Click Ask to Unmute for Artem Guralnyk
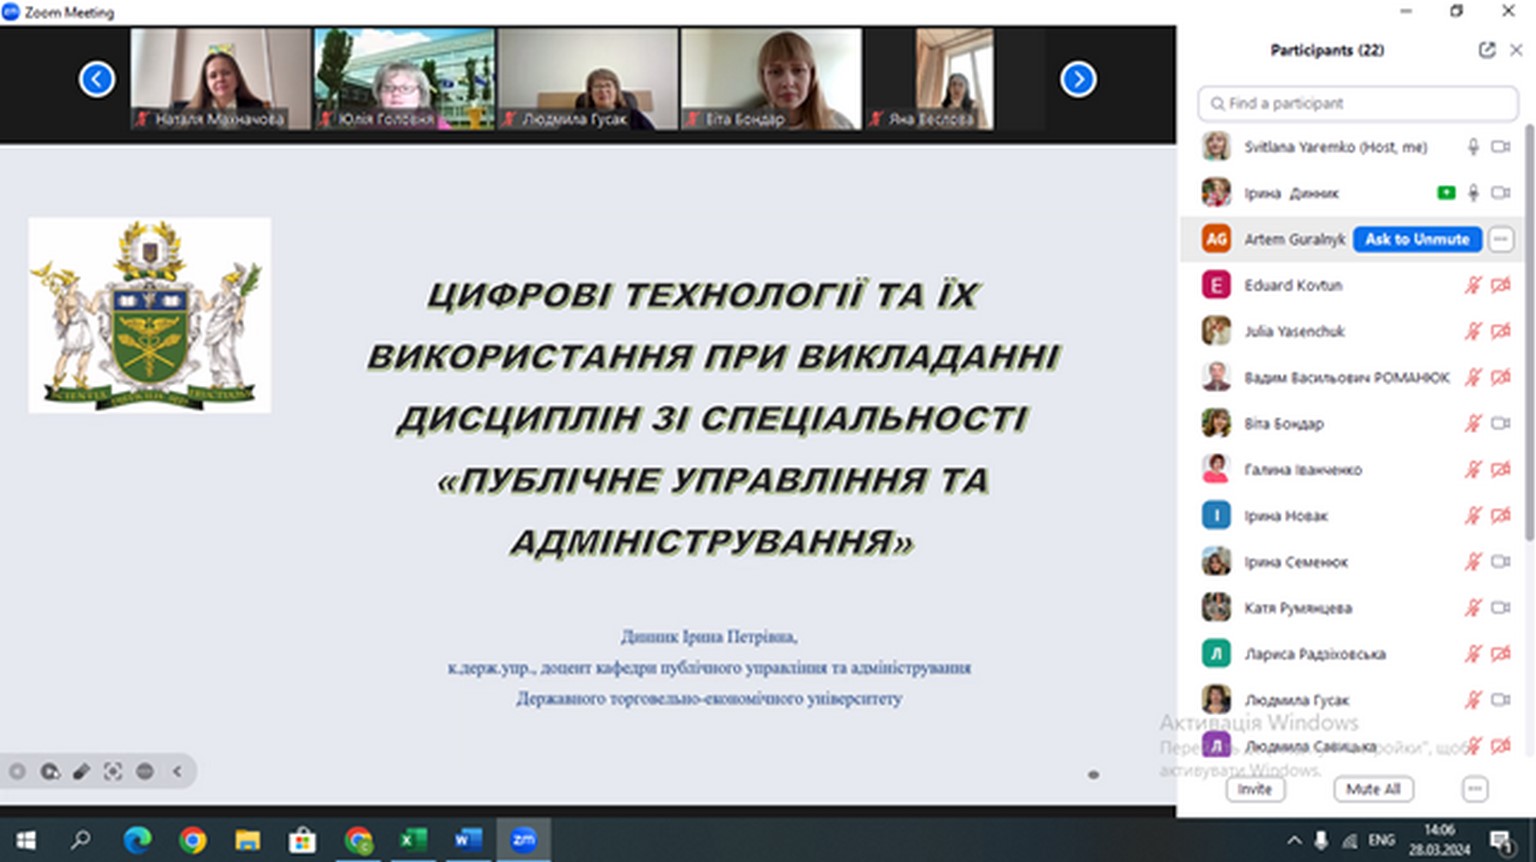This screenshot has height=862, width=1536. [1417, 239]
